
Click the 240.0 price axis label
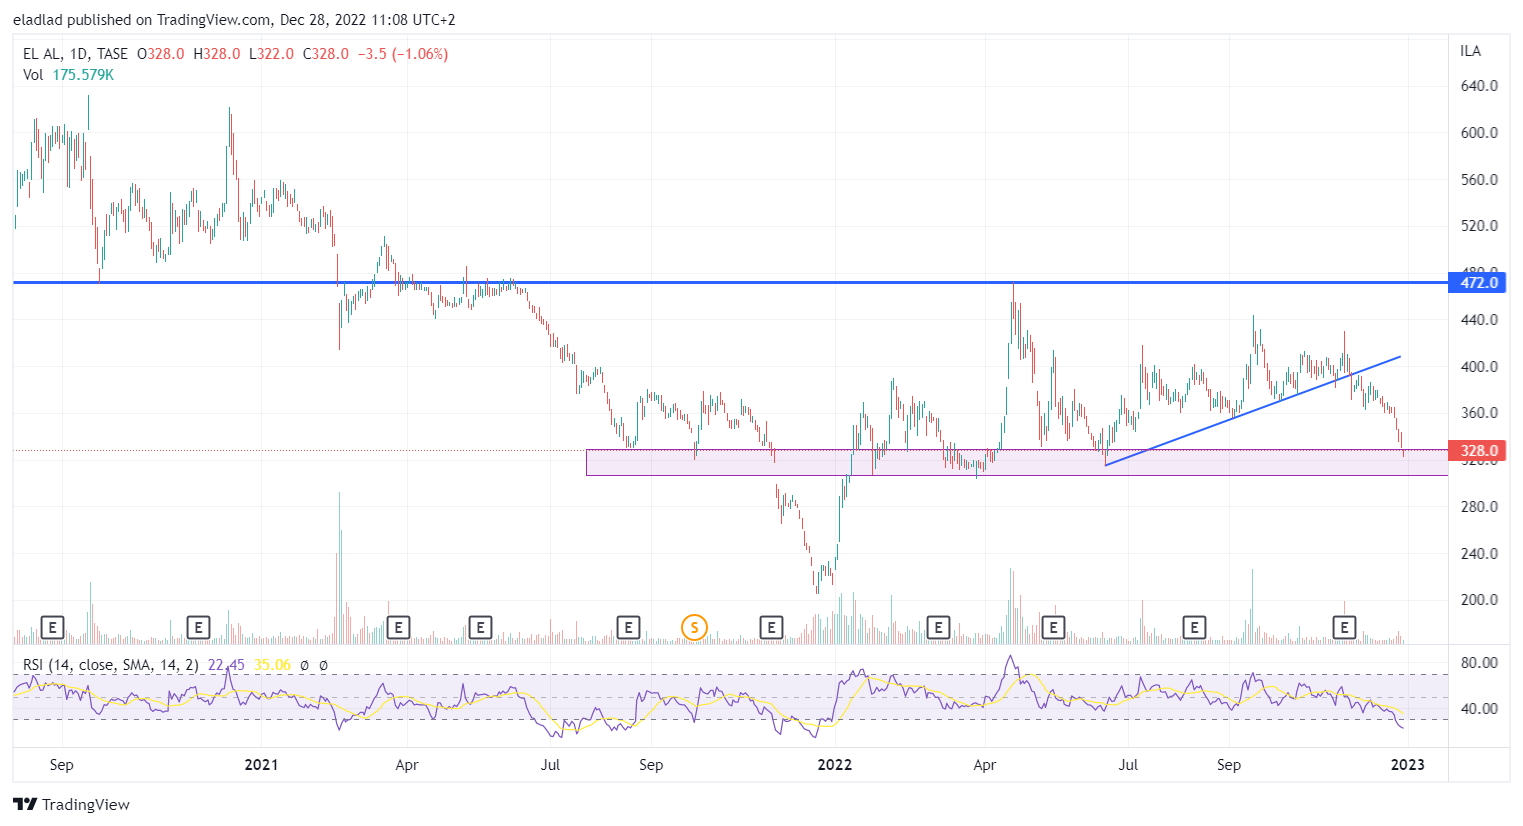(x=1479, y=554)
